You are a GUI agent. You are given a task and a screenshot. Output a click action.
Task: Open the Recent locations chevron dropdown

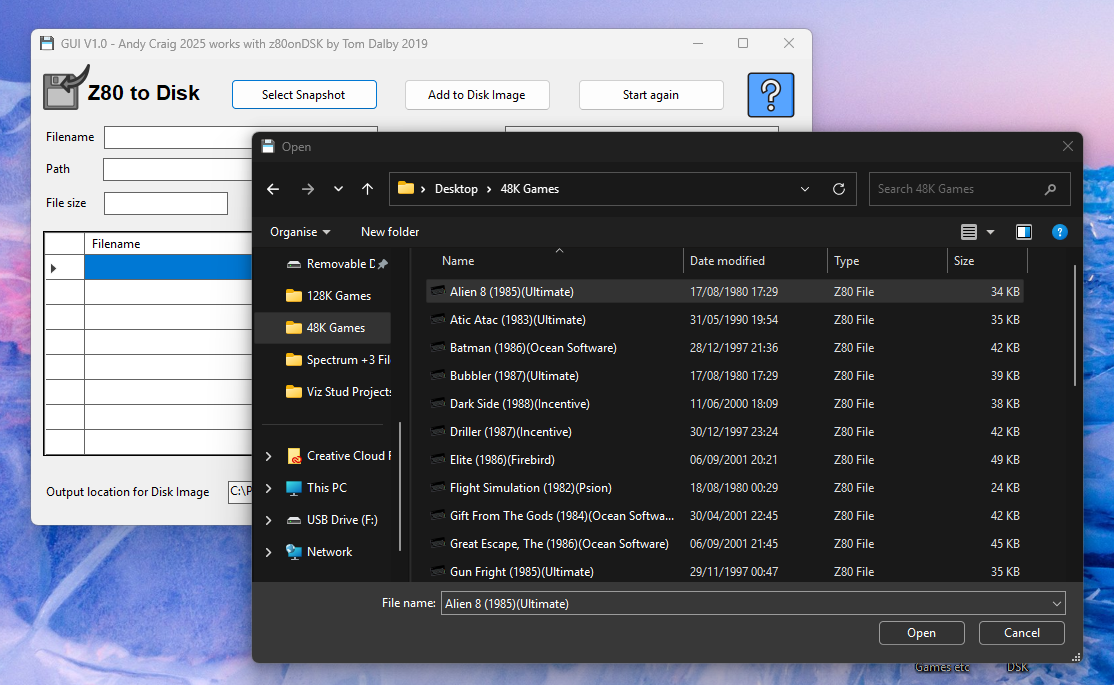pos(338,189)
